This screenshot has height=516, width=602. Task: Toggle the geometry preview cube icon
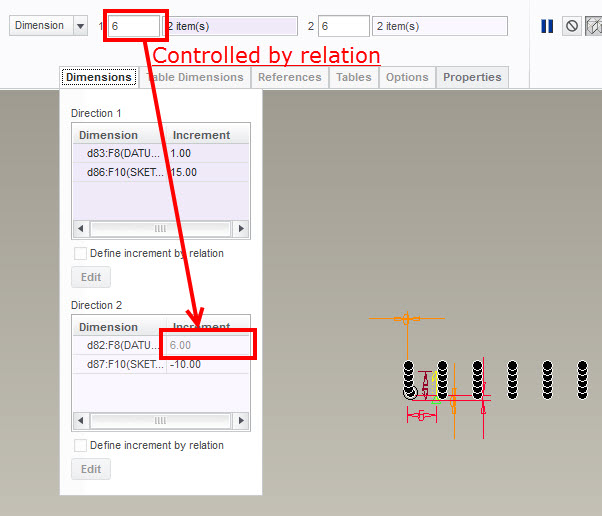click(594, 26)
